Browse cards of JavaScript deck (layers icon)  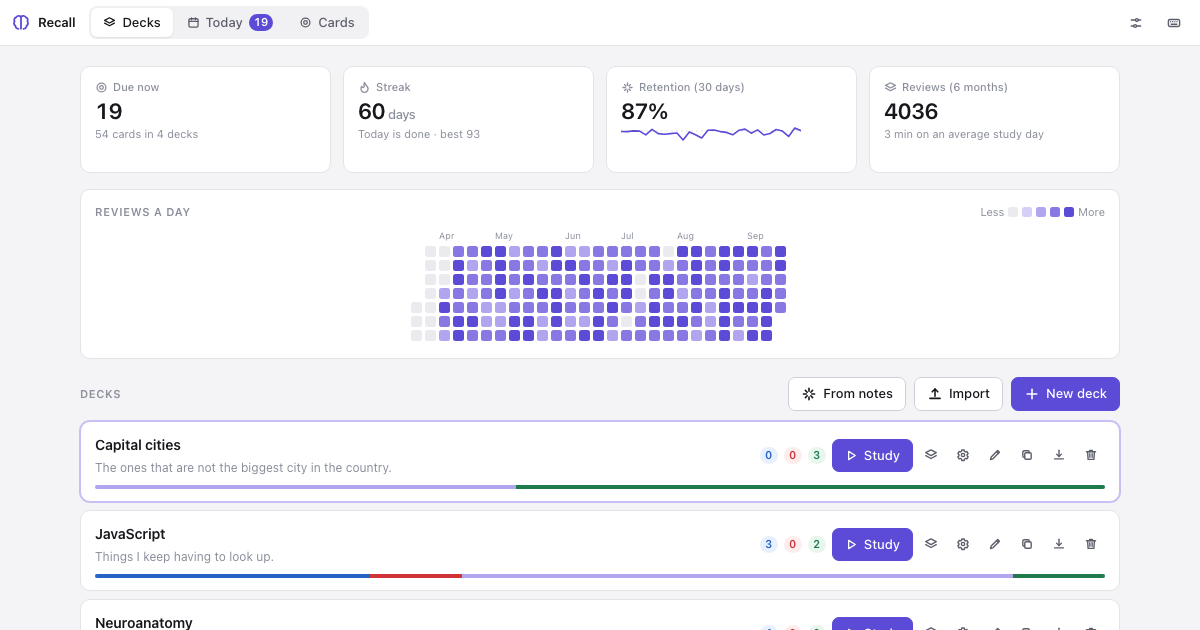pos(931,544)
